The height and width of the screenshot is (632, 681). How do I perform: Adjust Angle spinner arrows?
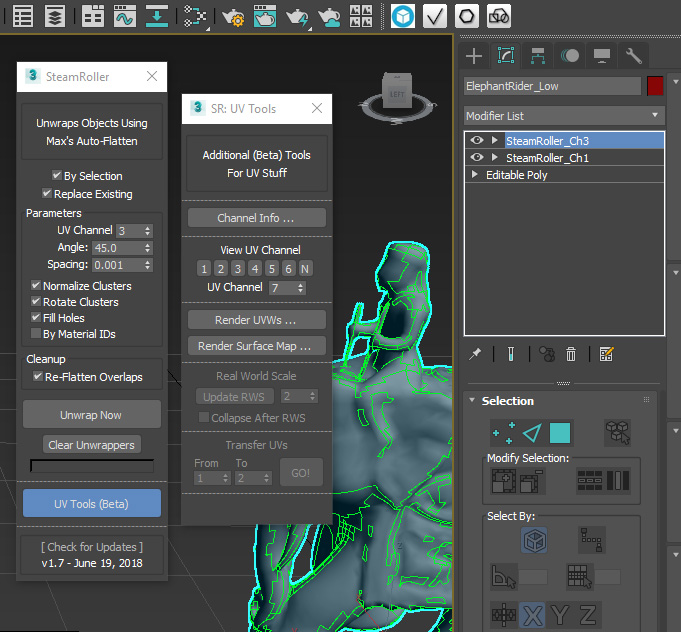148,248
